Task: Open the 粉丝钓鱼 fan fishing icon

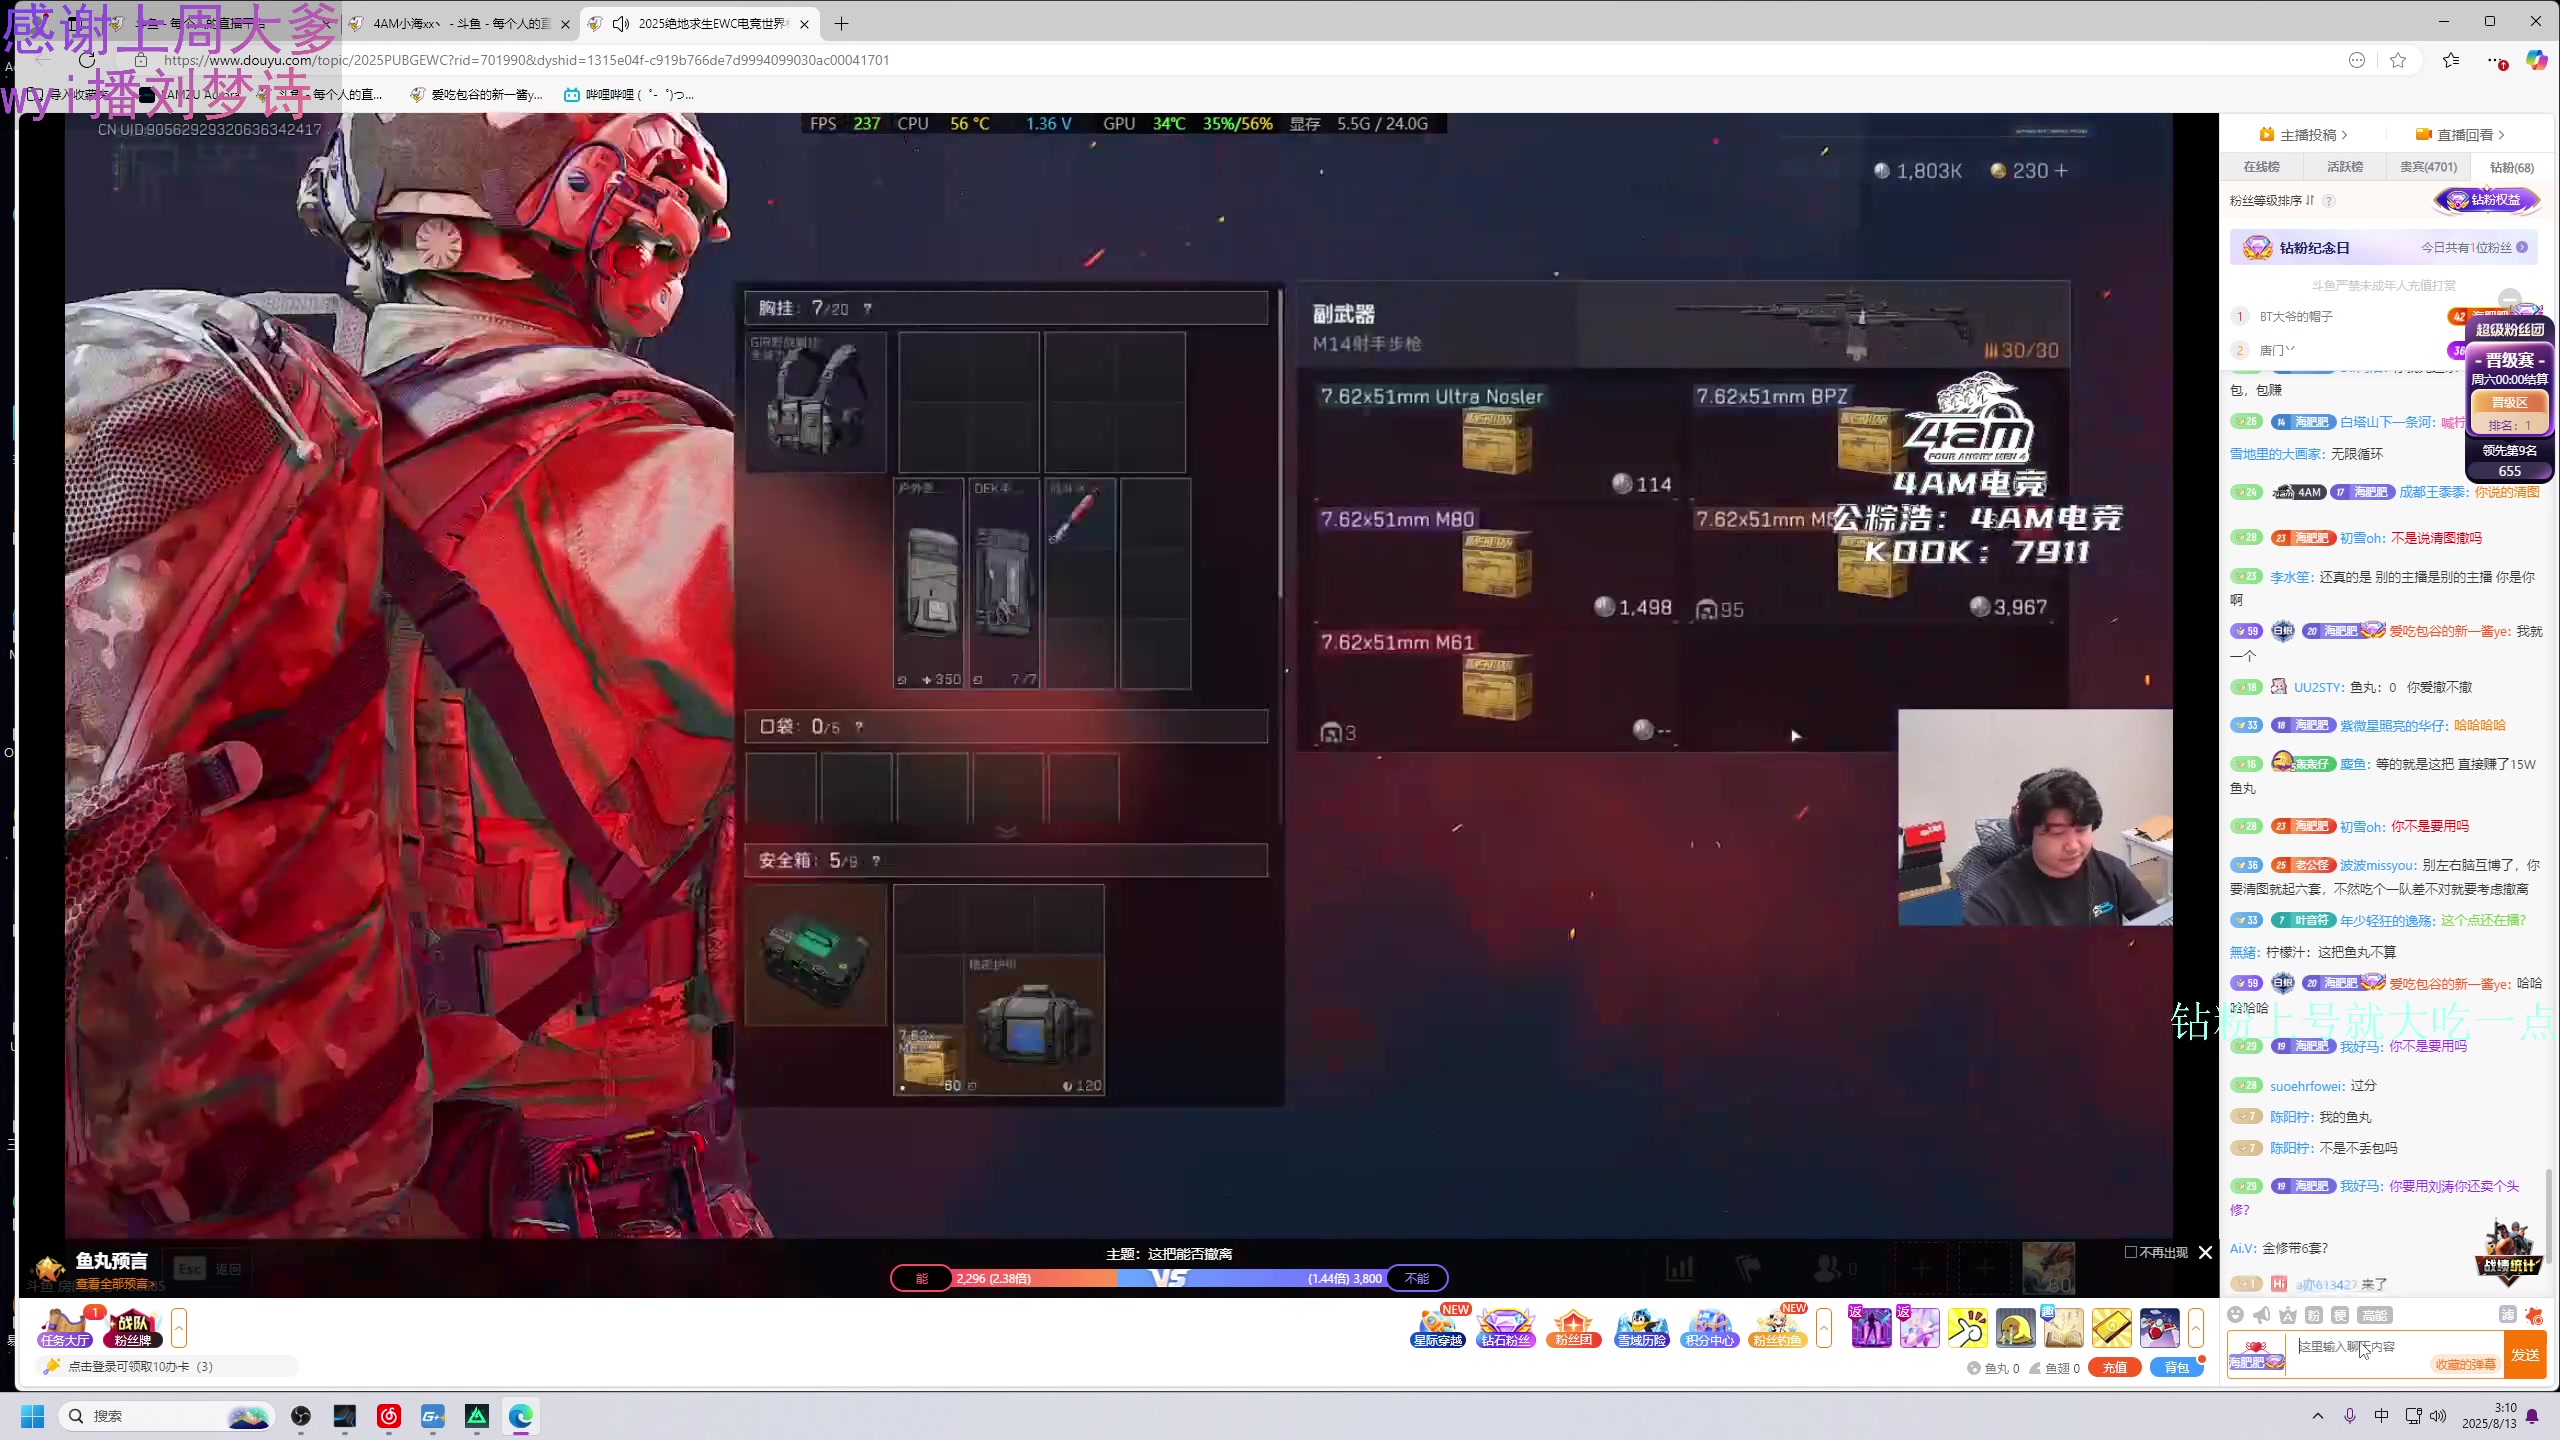Action: coord(1777,1328)
